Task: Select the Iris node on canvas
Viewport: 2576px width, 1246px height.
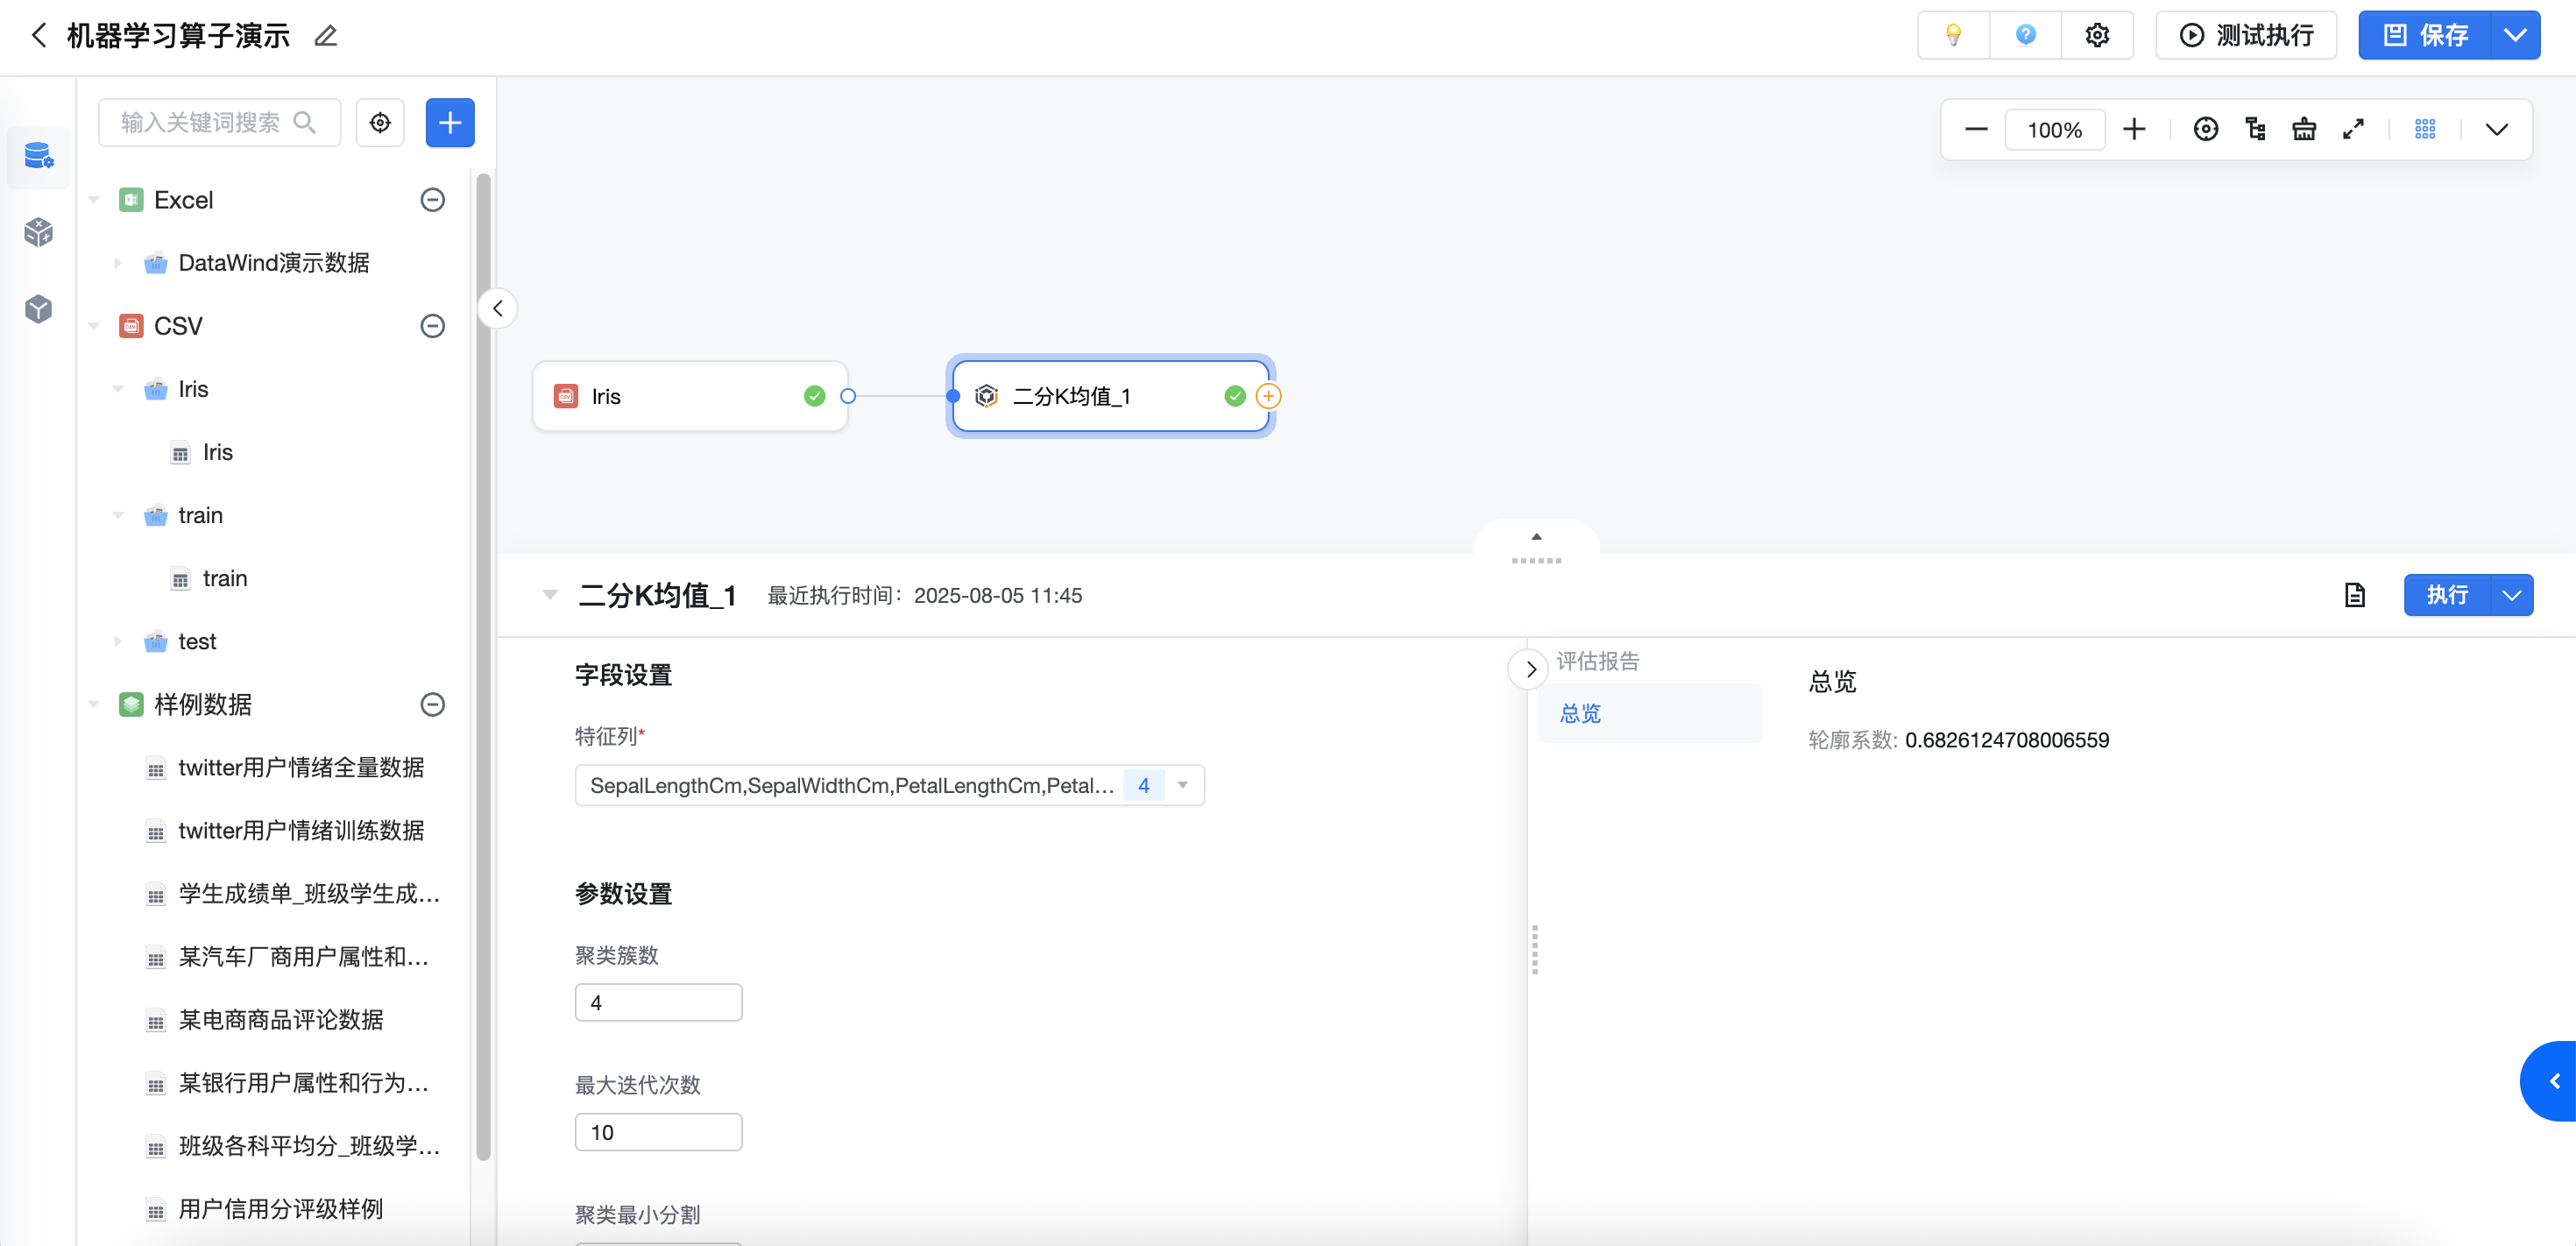Action: (690, 397)
